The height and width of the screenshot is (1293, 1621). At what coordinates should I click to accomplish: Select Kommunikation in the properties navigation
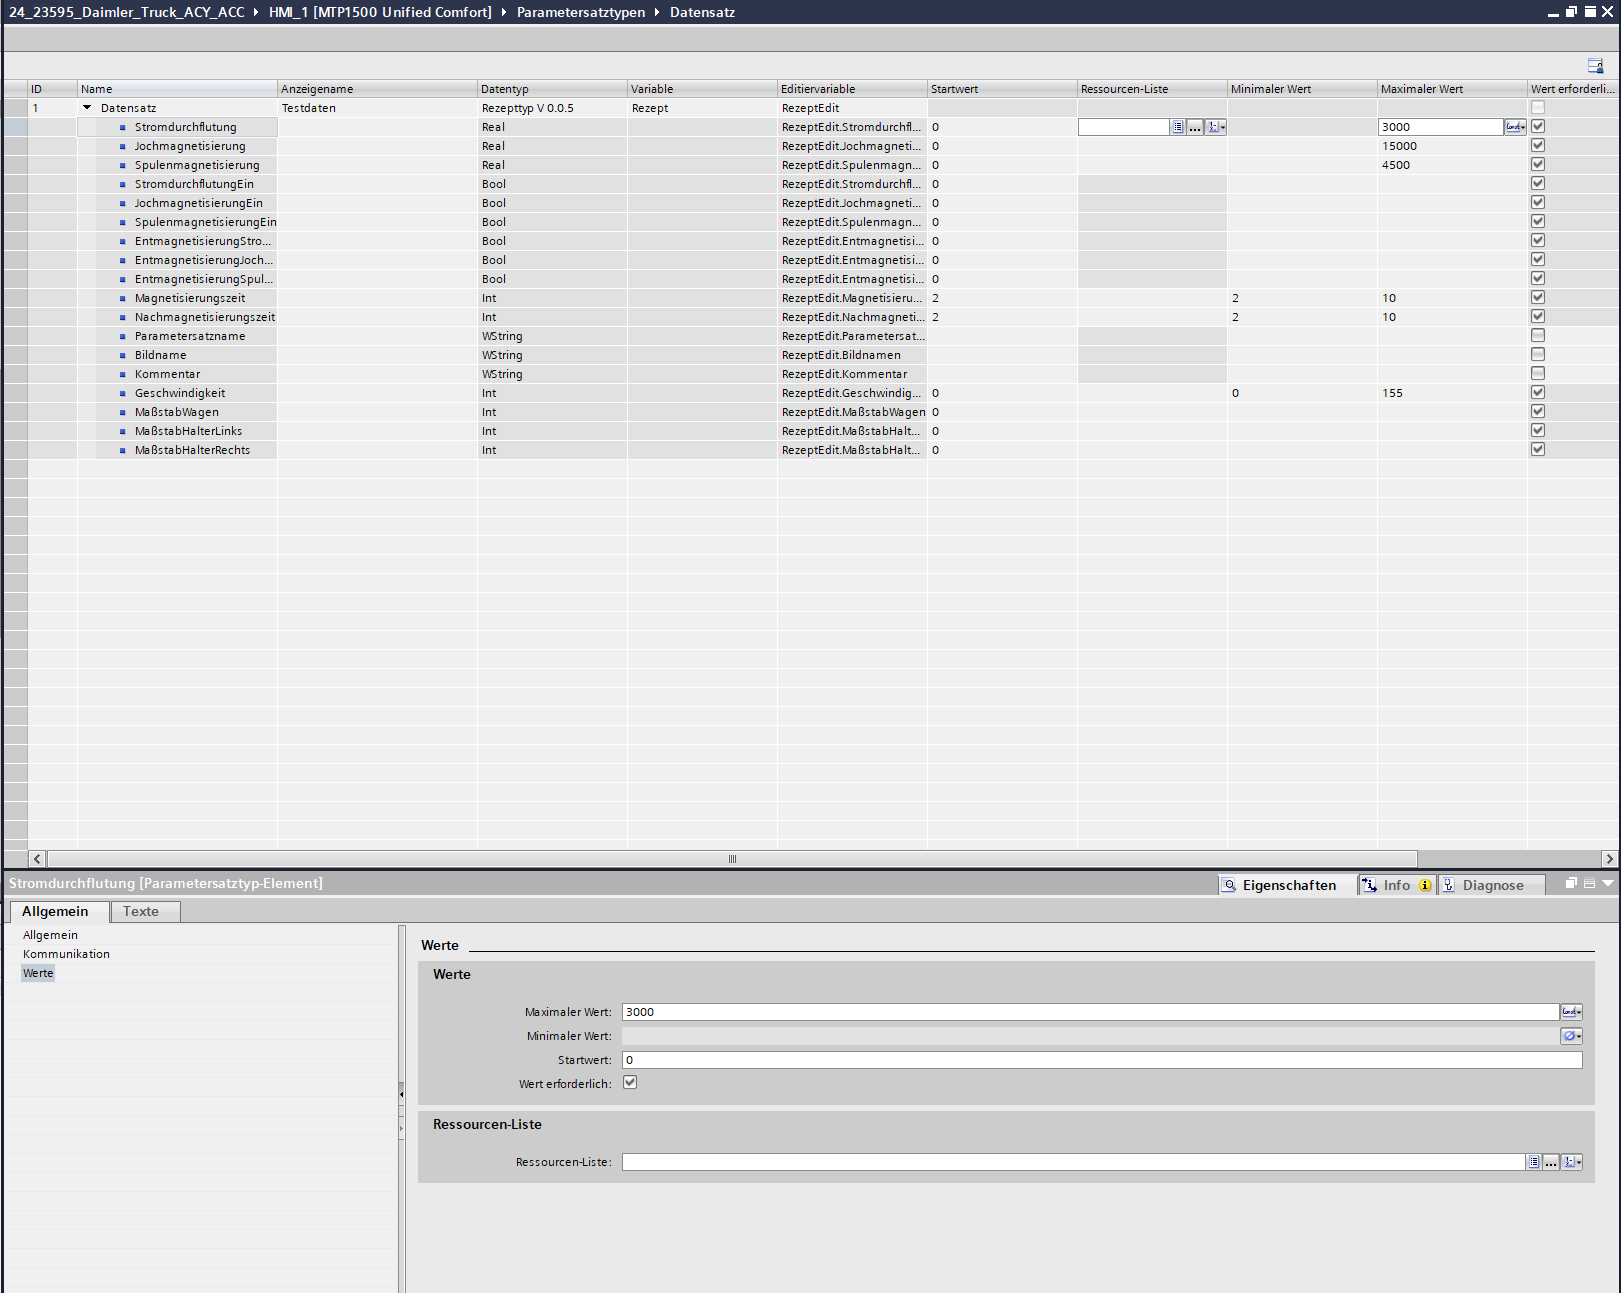pyautogui.click(x=66, y=954)
